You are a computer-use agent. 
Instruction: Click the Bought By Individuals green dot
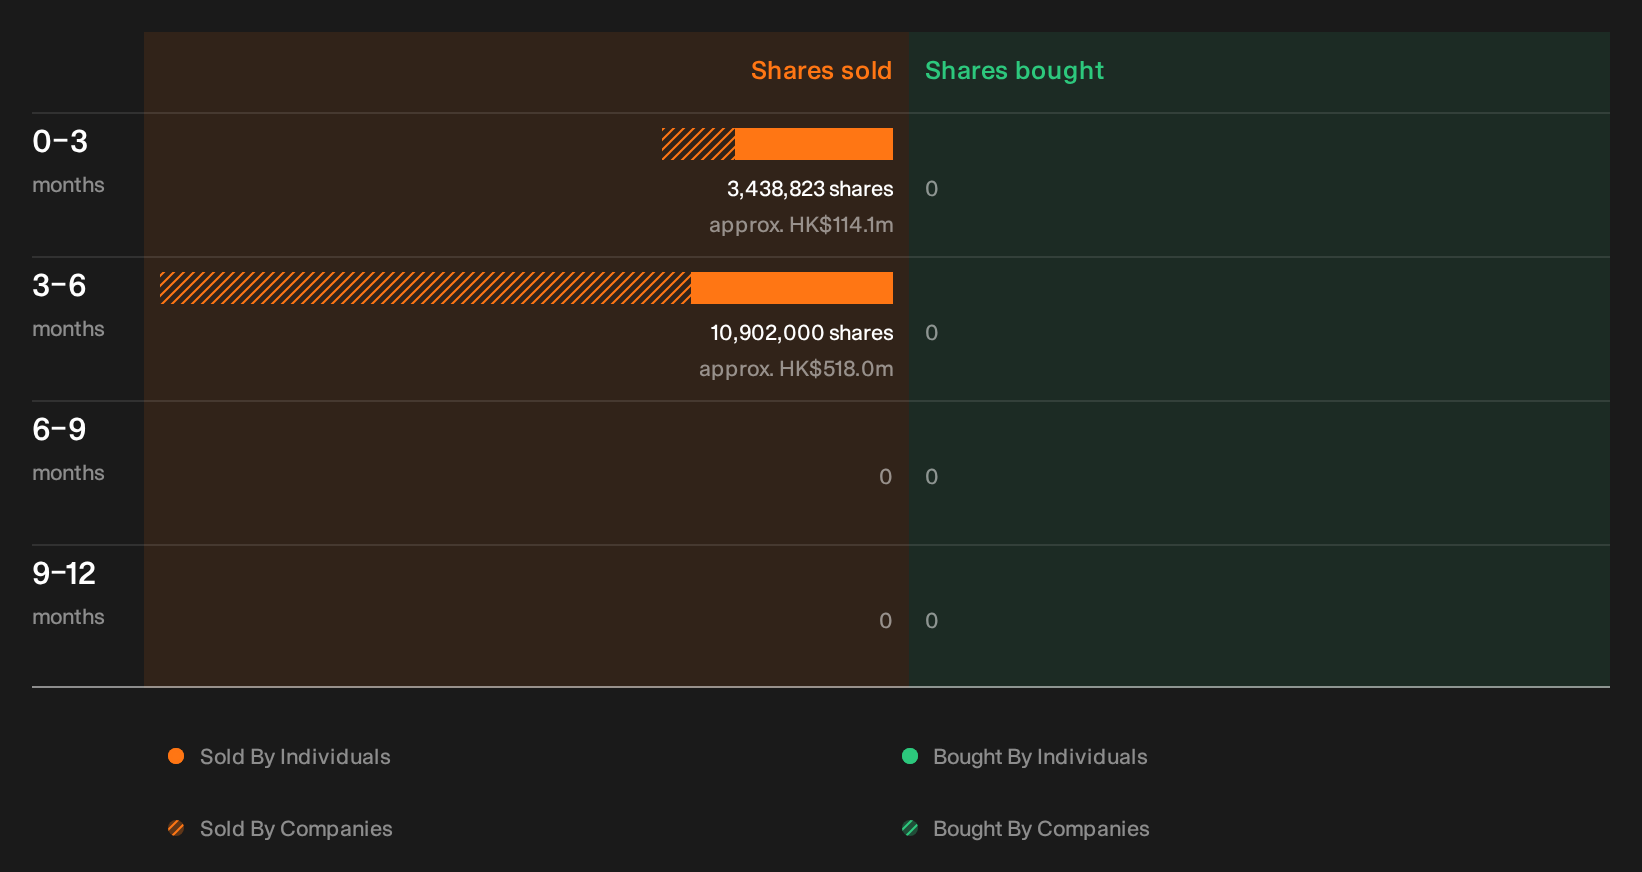coord(910,756)
